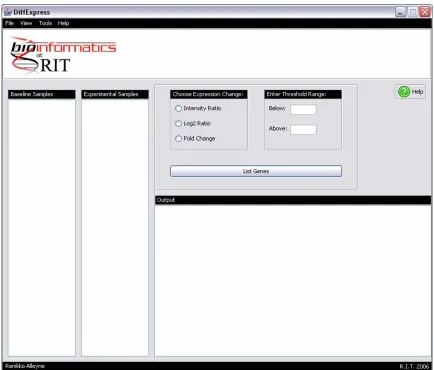Click the Renikko Alleyne status bar text
The image size is (434, 370).
pyautogui.click(x=25, y=366)
